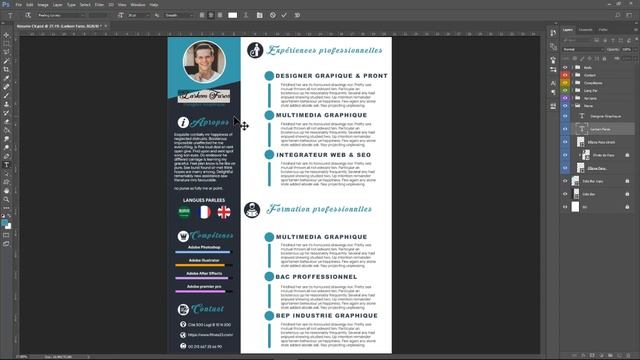Hide the red-labeled layer group
640x360 pixels.
point(565,75)
